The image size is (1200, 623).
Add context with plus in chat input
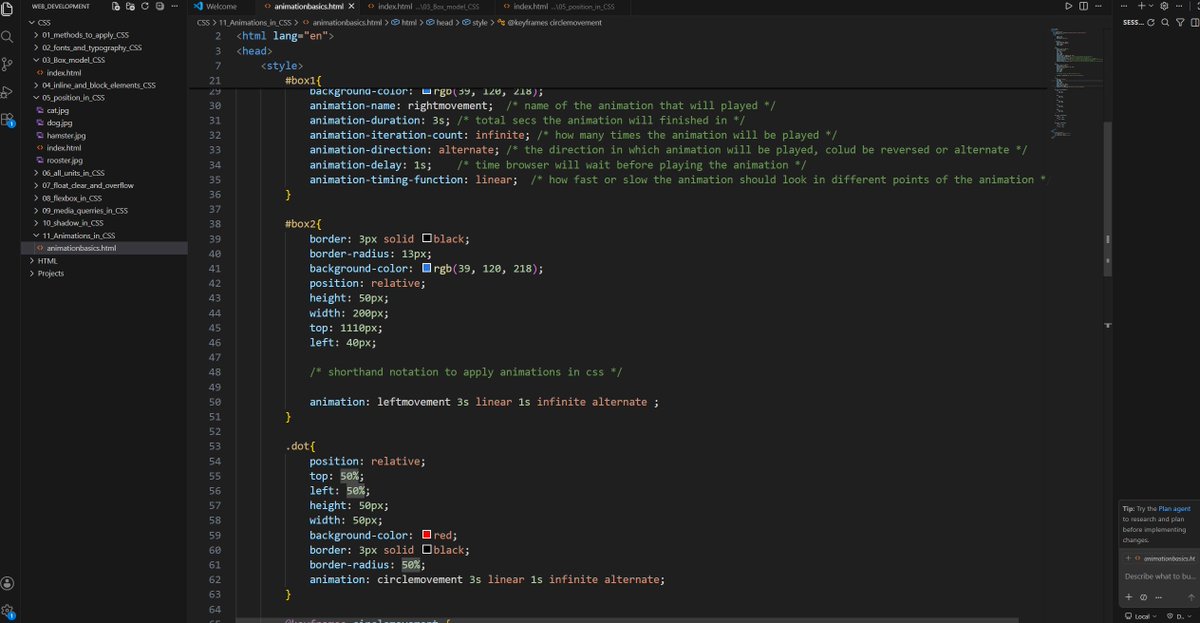click(x=1129, y=597)
